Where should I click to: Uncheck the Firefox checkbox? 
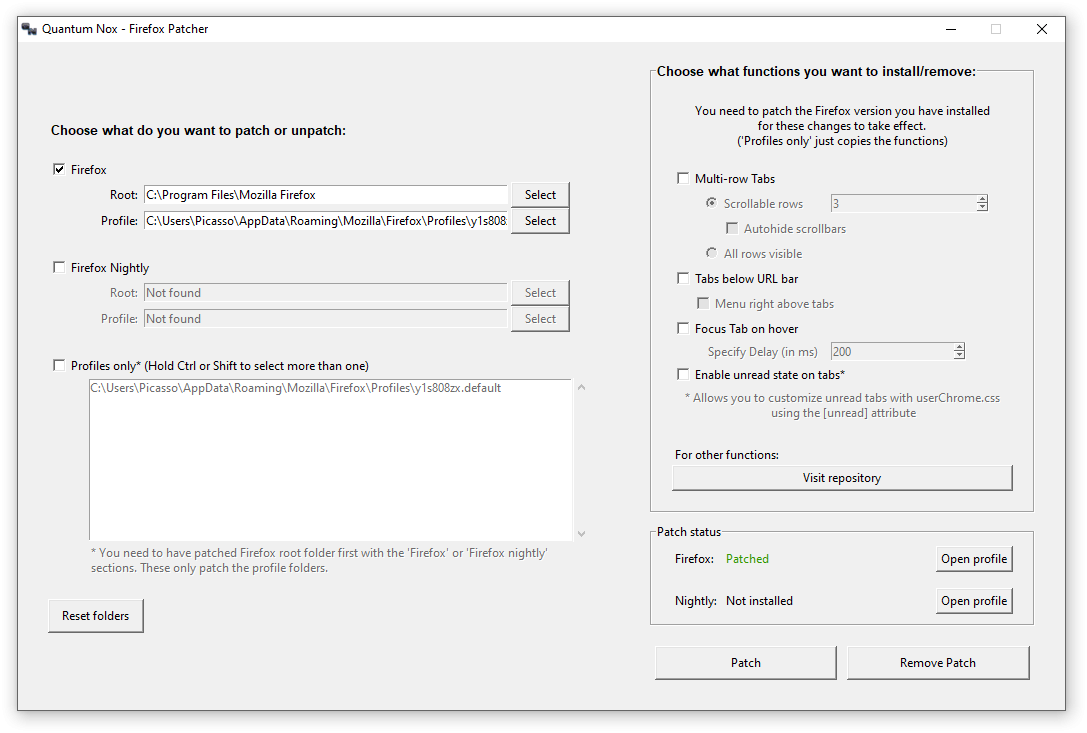(59, 169)
